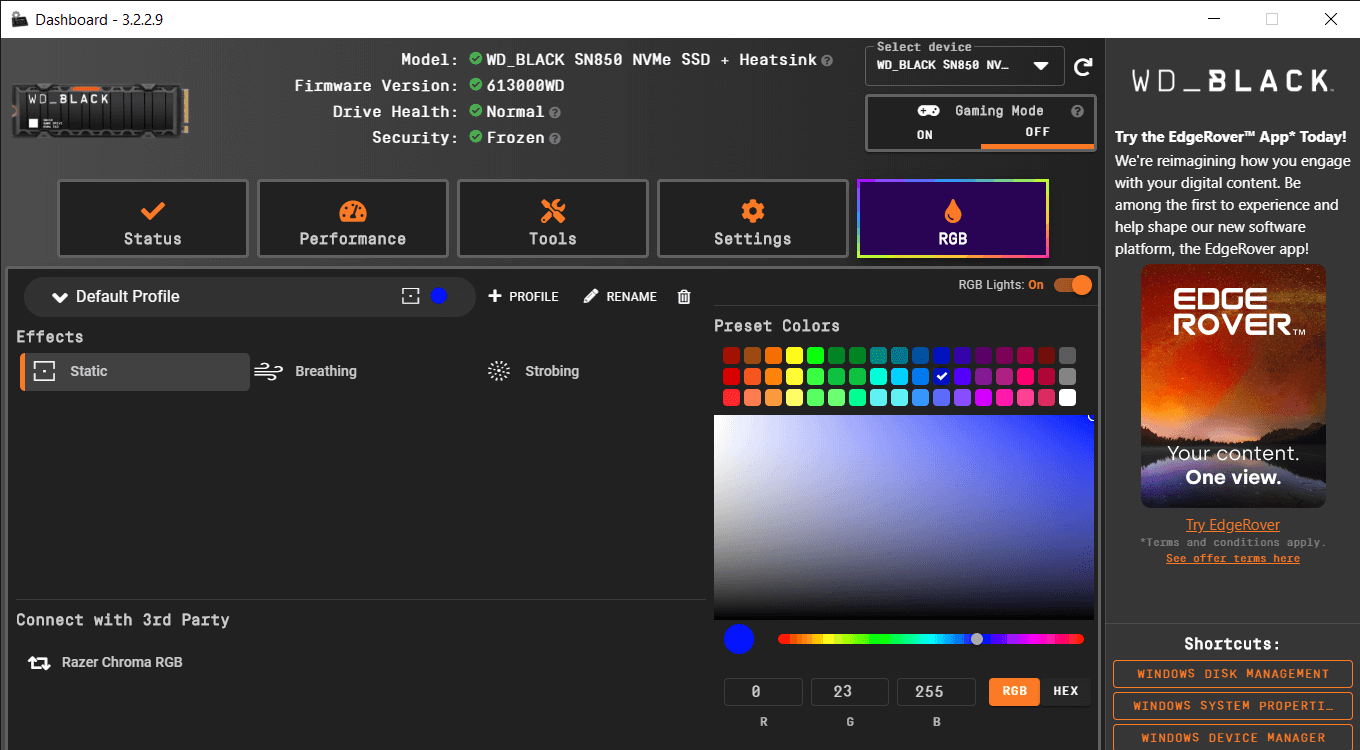Pick the bright yellow swatch in the top row
Viewport: 1360px width, 750px height.
point(794,355)
